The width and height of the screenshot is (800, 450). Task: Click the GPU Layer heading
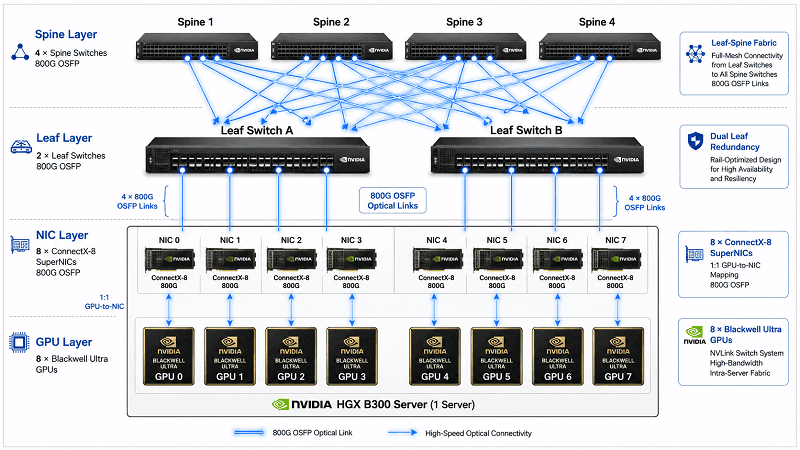coord(64,342)
